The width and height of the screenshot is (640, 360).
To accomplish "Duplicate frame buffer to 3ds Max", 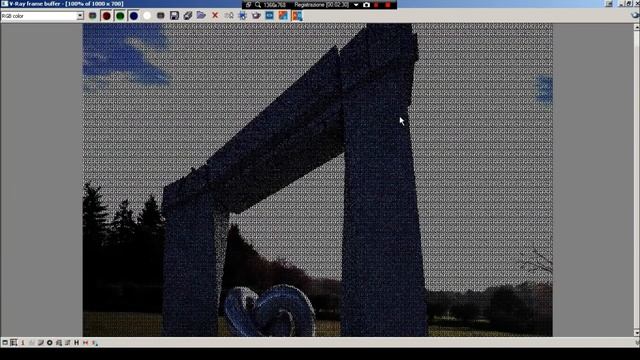I will (x=229, y=16).
